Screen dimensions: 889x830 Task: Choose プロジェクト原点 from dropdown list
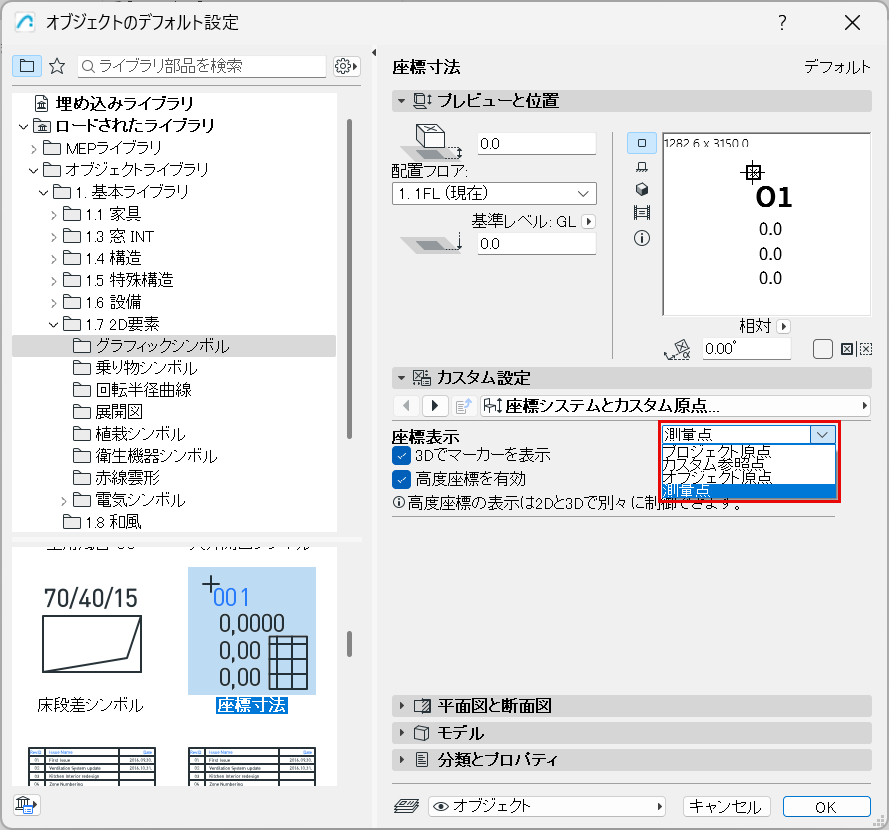pos(748,452)
